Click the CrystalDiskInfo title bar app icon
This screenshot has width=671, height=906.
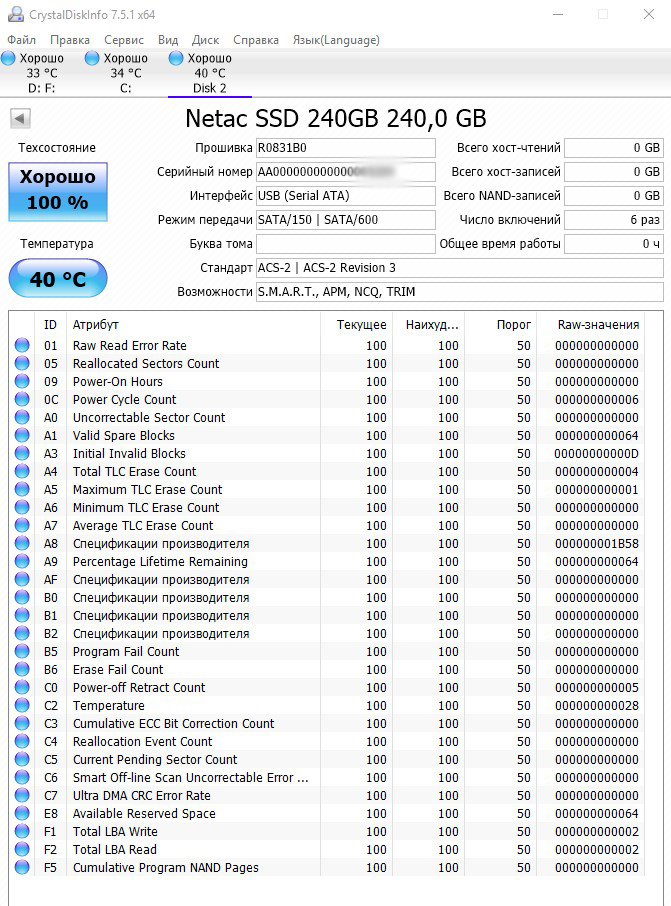[x=16, y=14]
